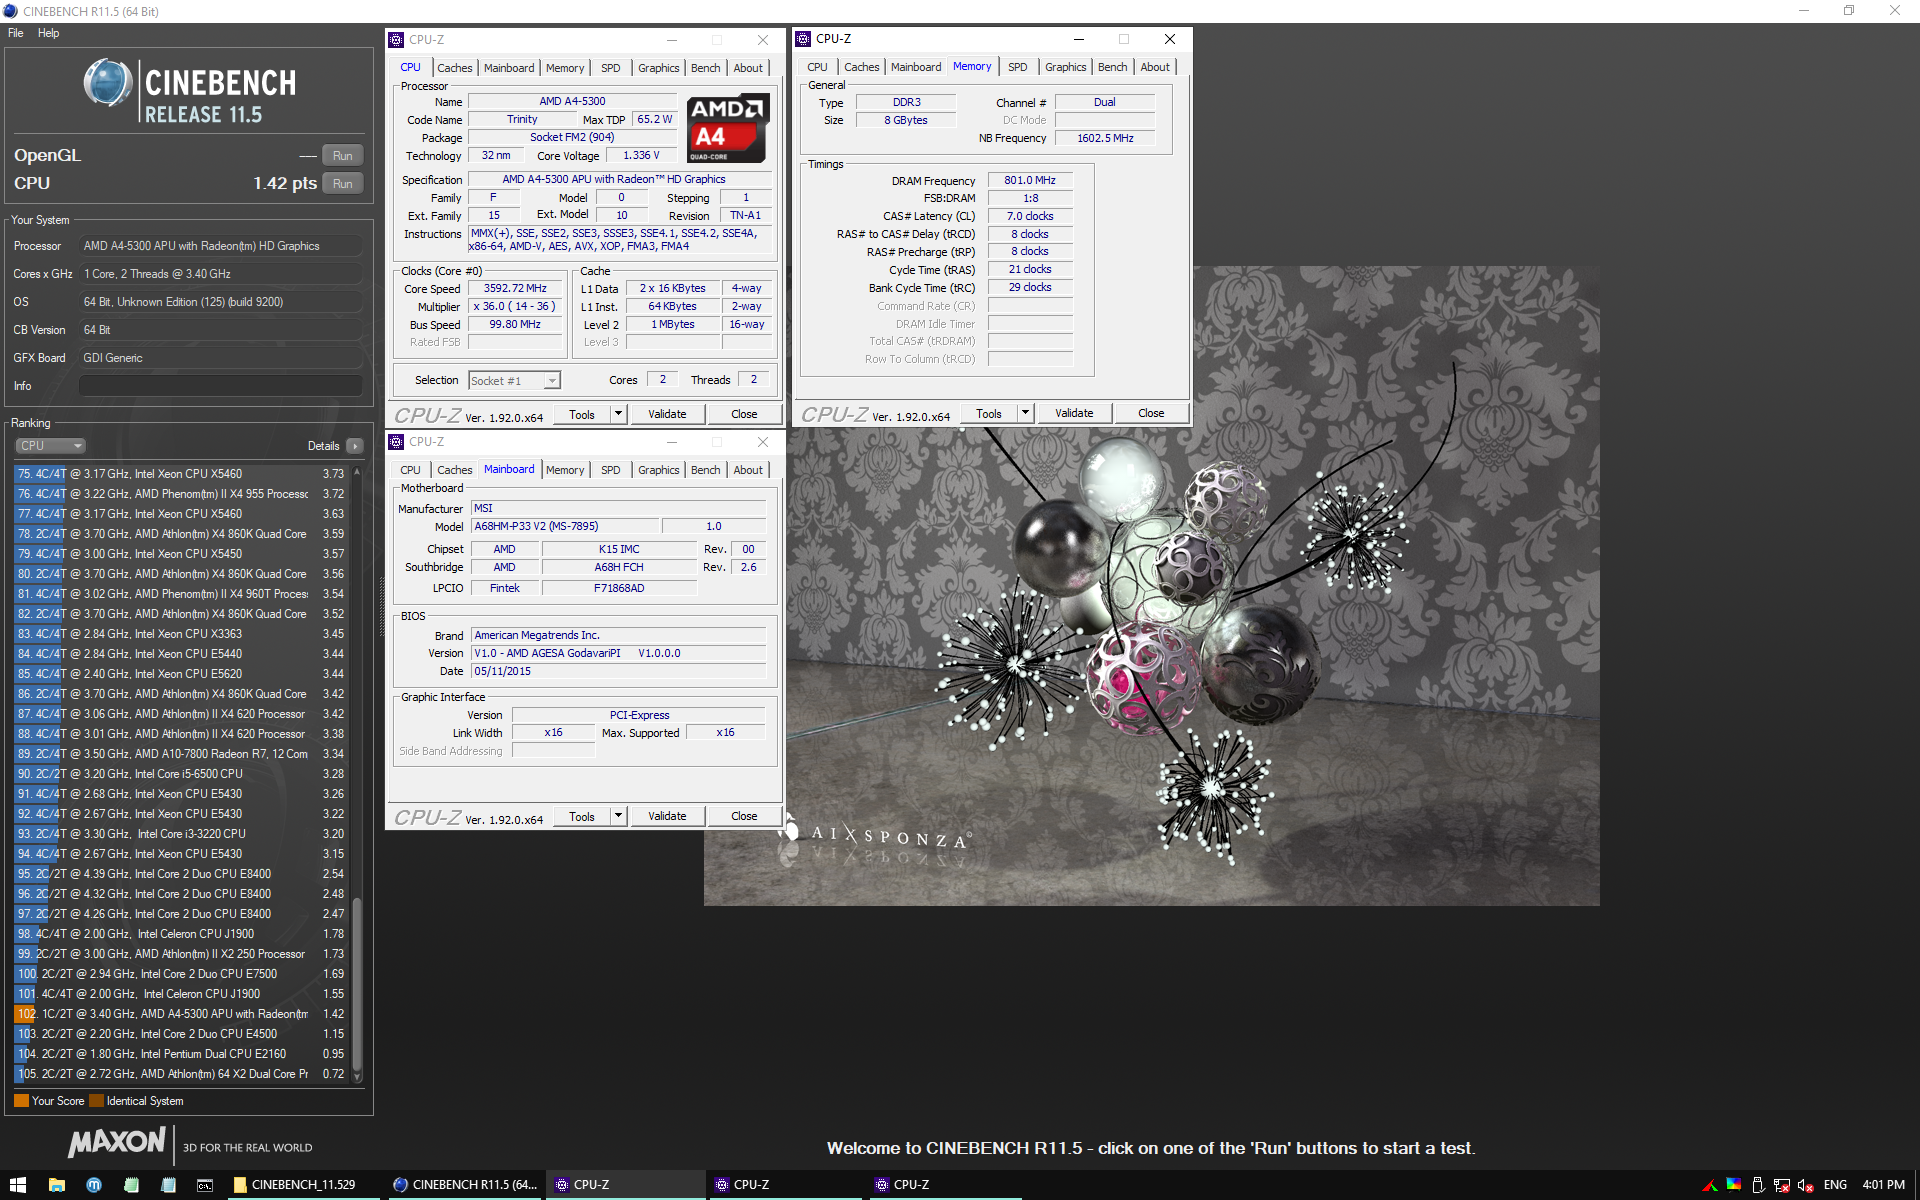Click Validate in the Memory CPU-Z window
The height and width of the screenshot is (1200, 1920).
click(x=1074, y=413)
